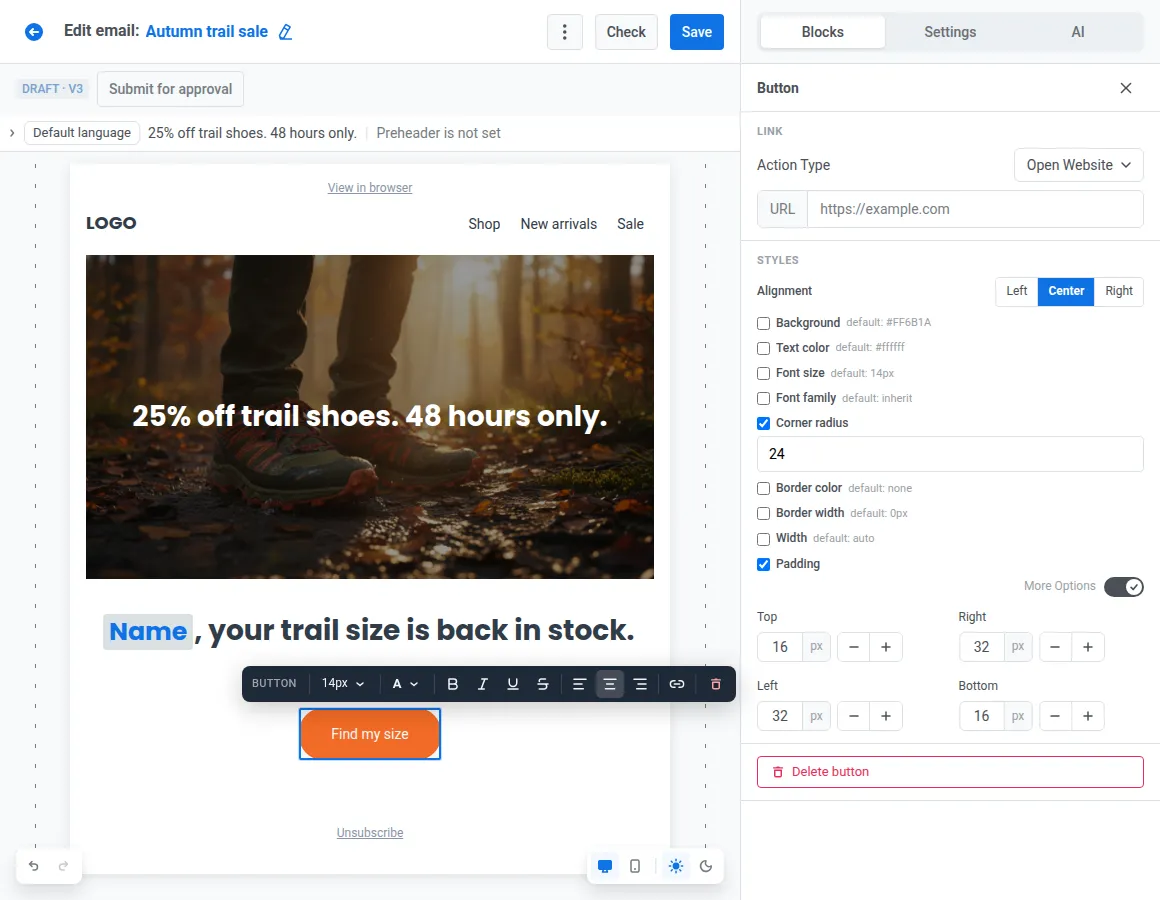Align text right in floating toolbar
Screen dimensions: 1160x900
coord(640,684)
